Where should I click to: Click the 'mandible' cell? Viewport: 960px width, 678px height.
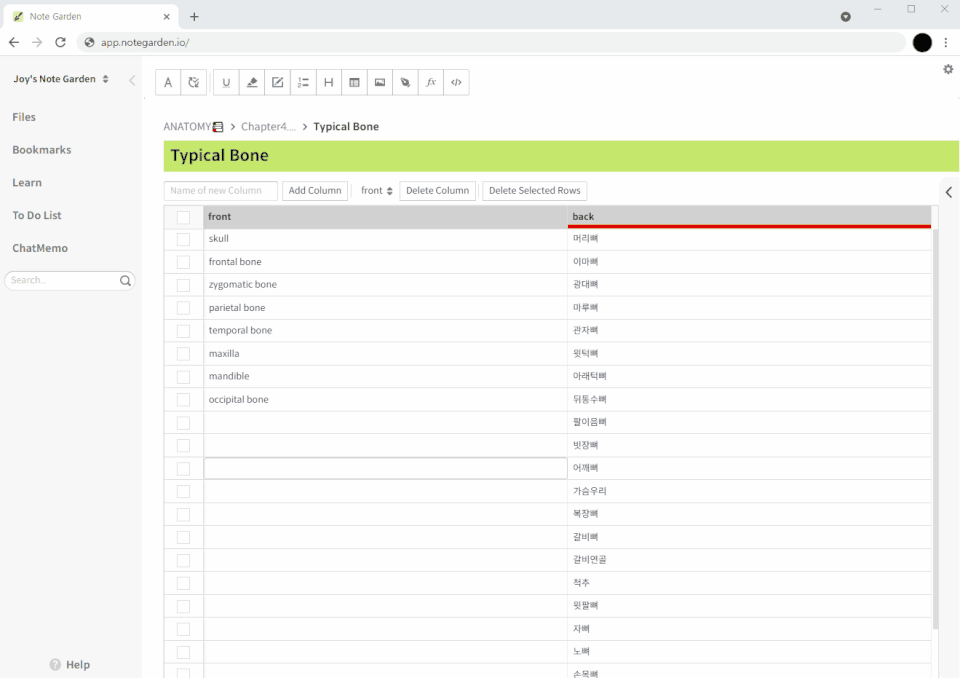tap(386, 377)
